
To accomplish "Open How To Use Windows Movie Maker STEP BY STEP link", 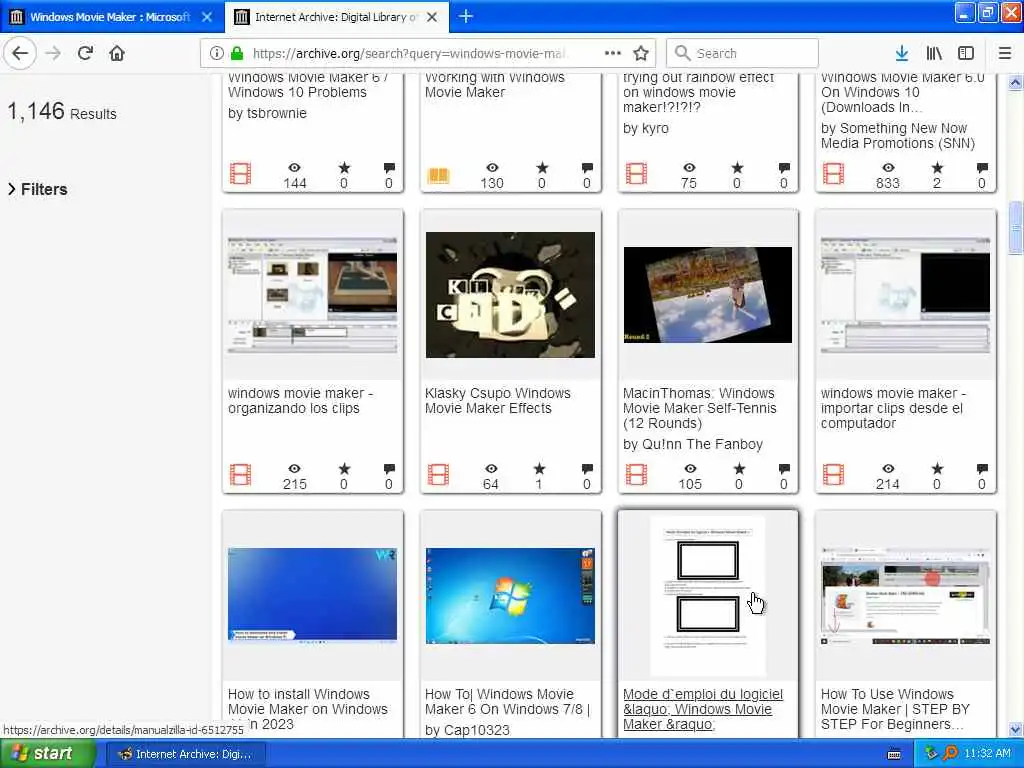I will pos(895,709).
